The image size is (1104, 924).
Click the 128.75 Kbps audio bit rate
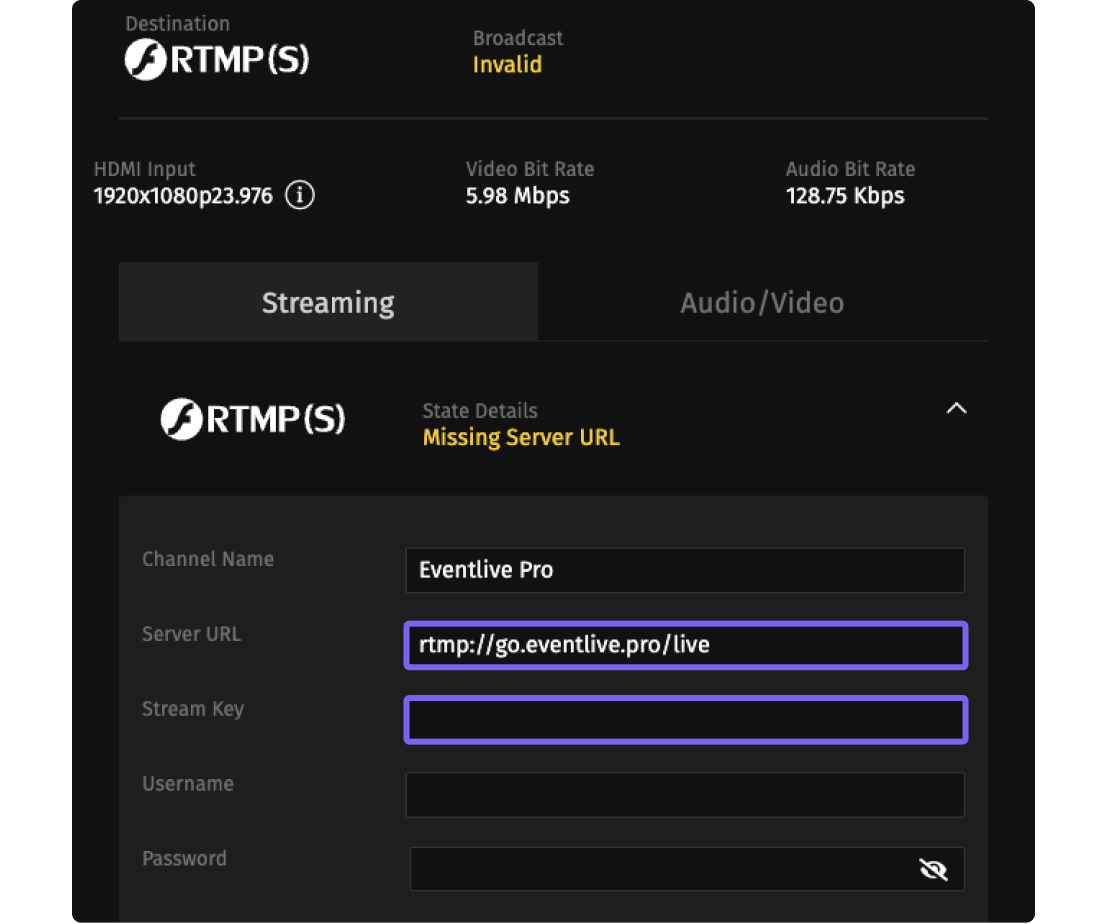pyautogui.click(x=845, y=196)
